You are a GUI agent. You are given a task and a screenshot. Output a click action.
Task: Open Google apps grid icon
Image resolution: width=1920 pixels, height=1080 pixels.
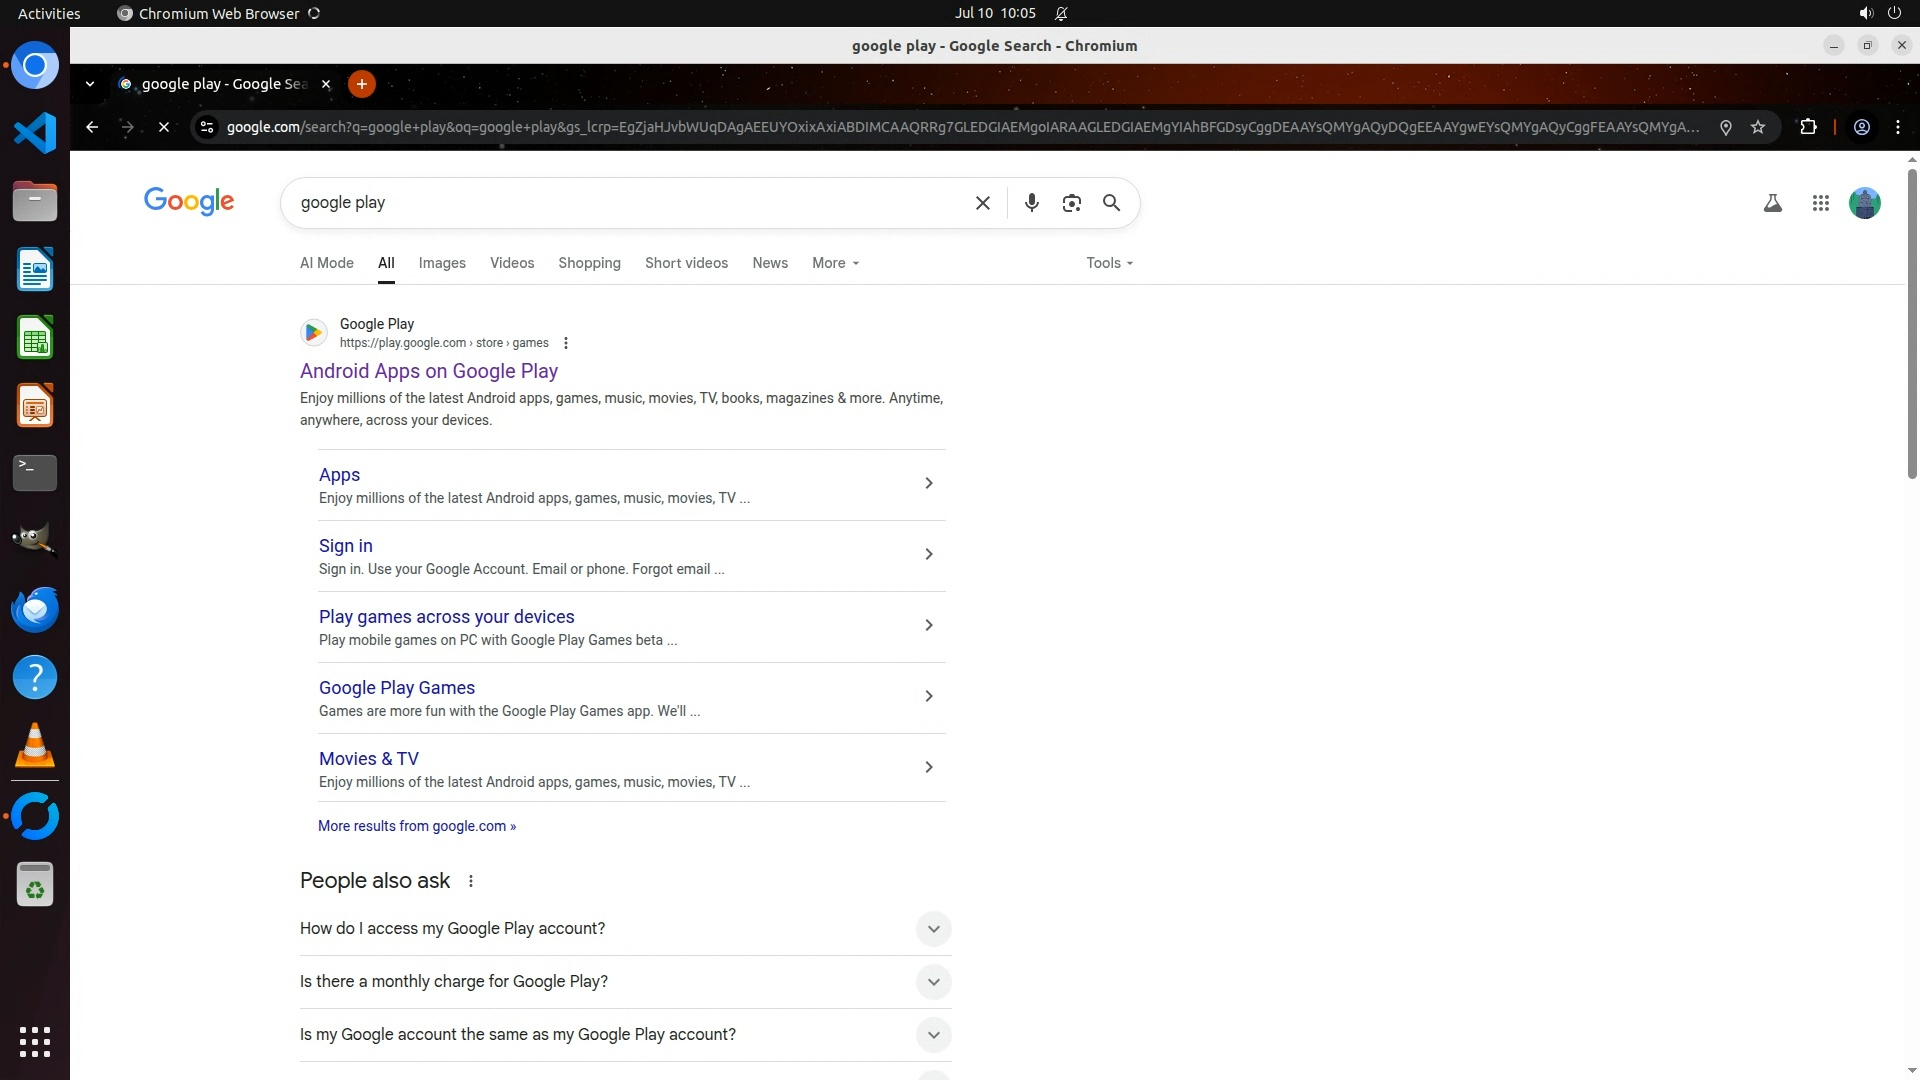[1820, 203]
